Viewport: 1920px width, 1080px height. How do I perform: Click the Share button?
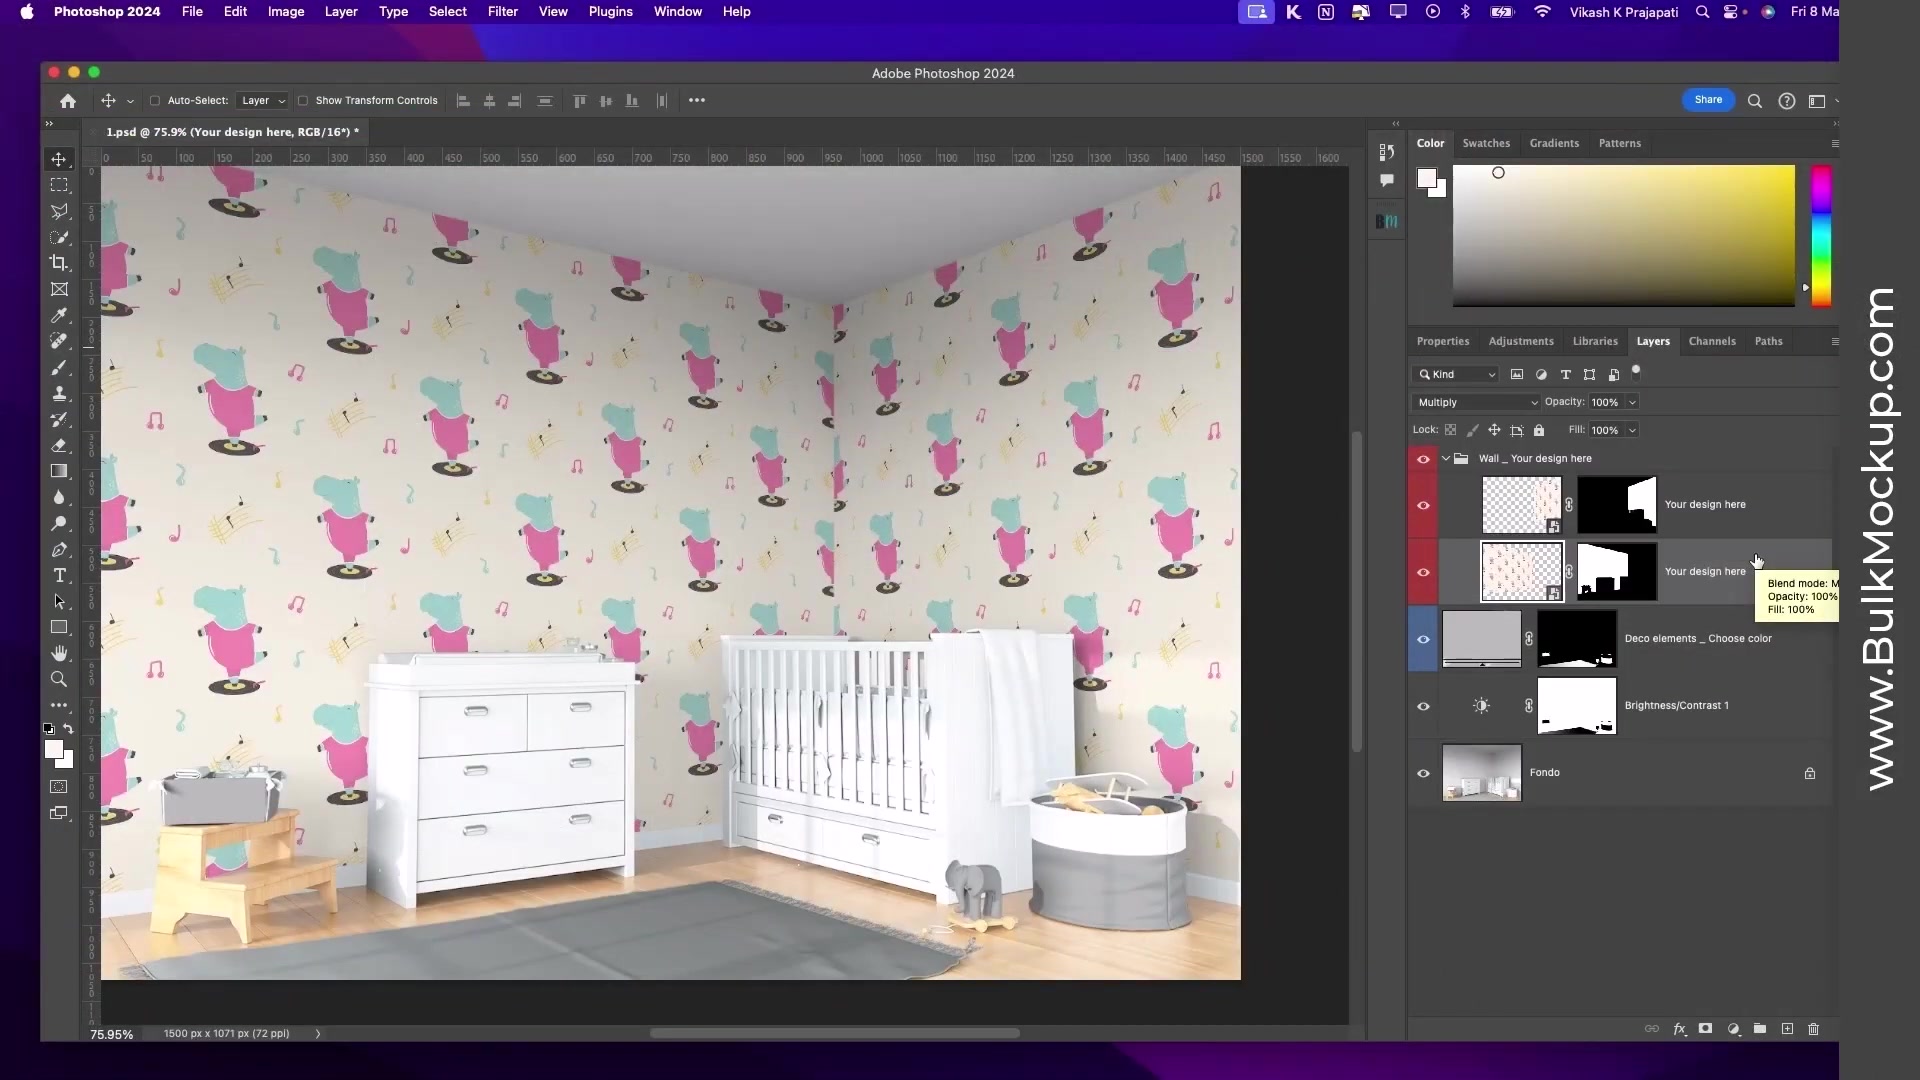click(1709, 100)
